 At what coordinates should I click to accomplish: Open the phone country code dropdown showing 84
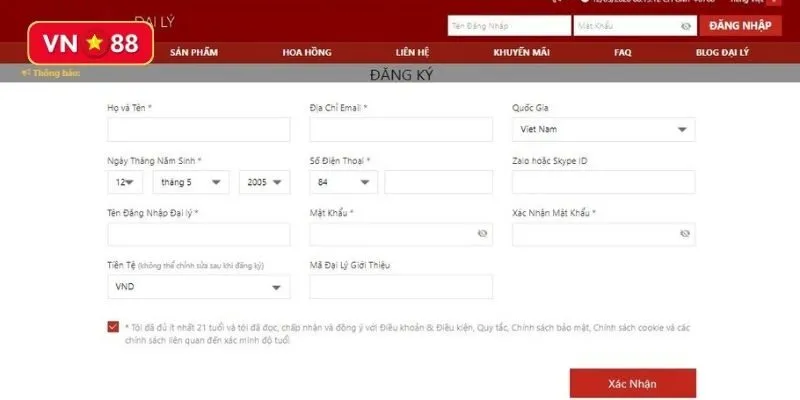click(x=343, y=182)
